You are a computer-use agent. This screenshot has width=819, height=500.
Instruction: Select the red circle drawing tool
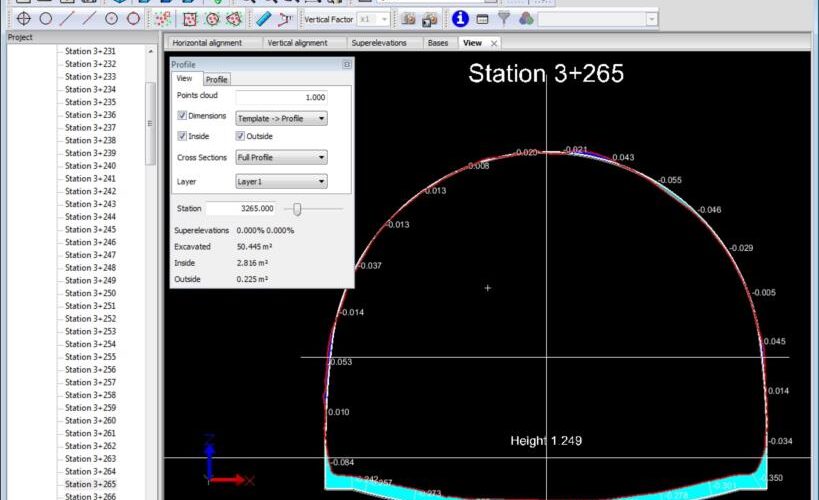133,19
